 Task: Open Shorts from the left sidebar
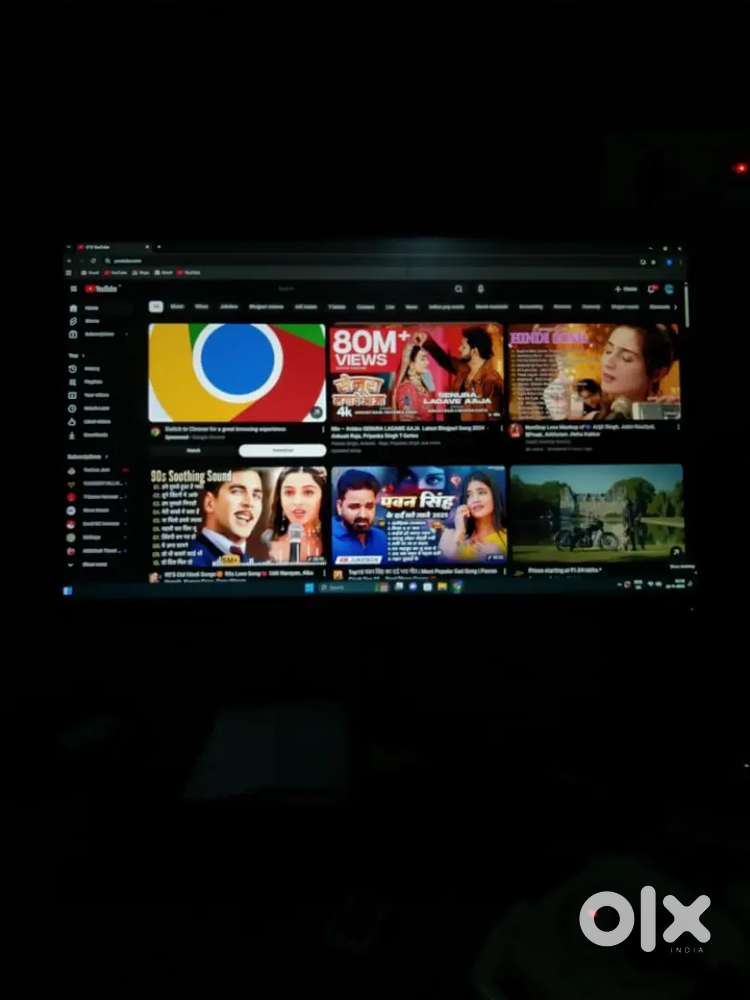(x=90, y=321)
